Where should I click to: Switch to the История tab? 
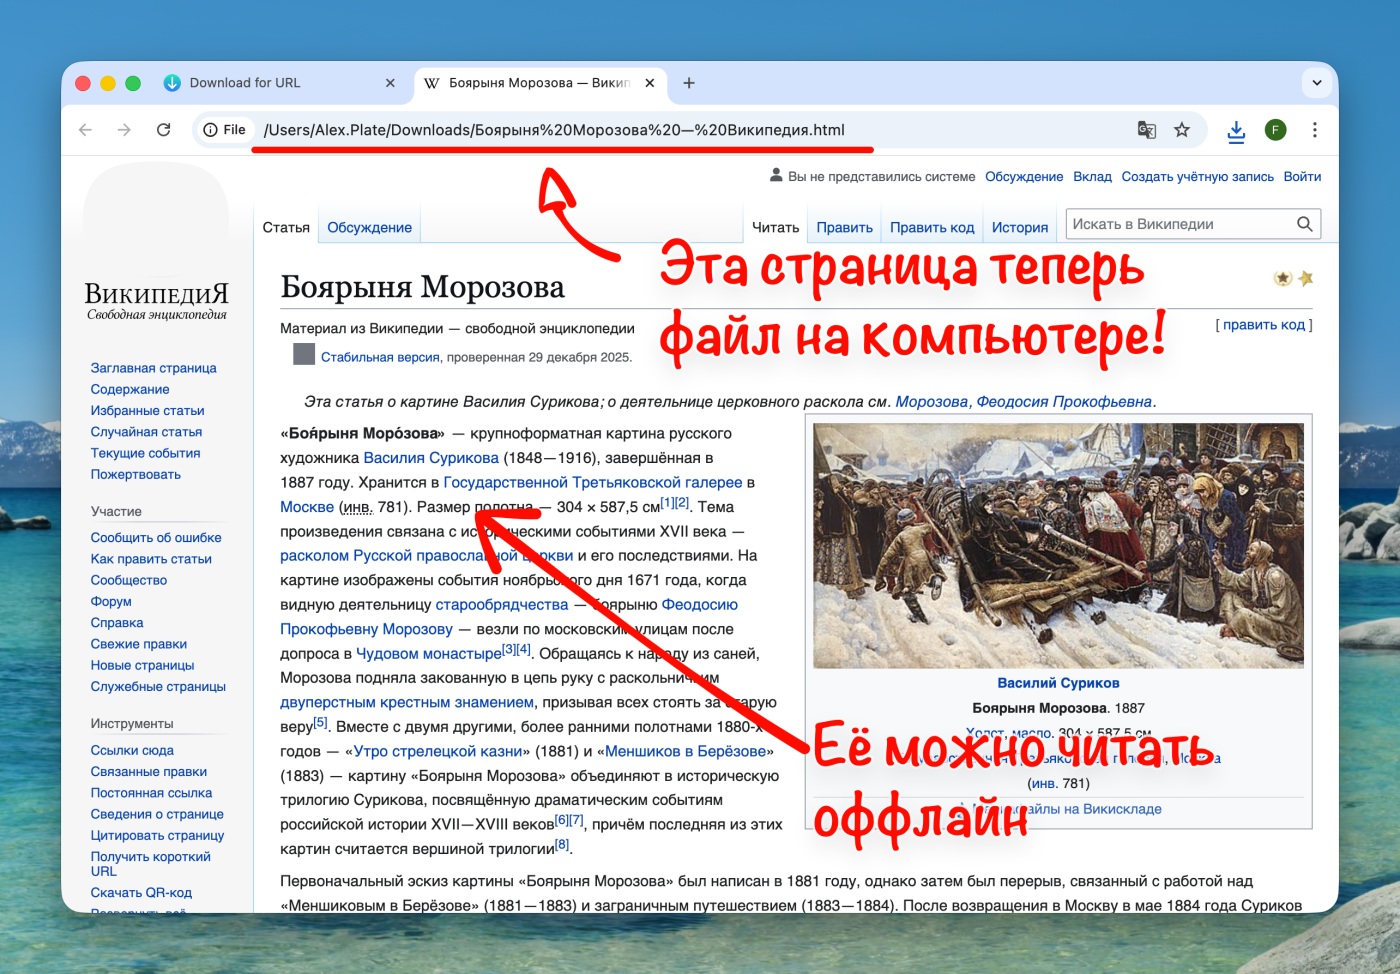tap(1019, 227)
